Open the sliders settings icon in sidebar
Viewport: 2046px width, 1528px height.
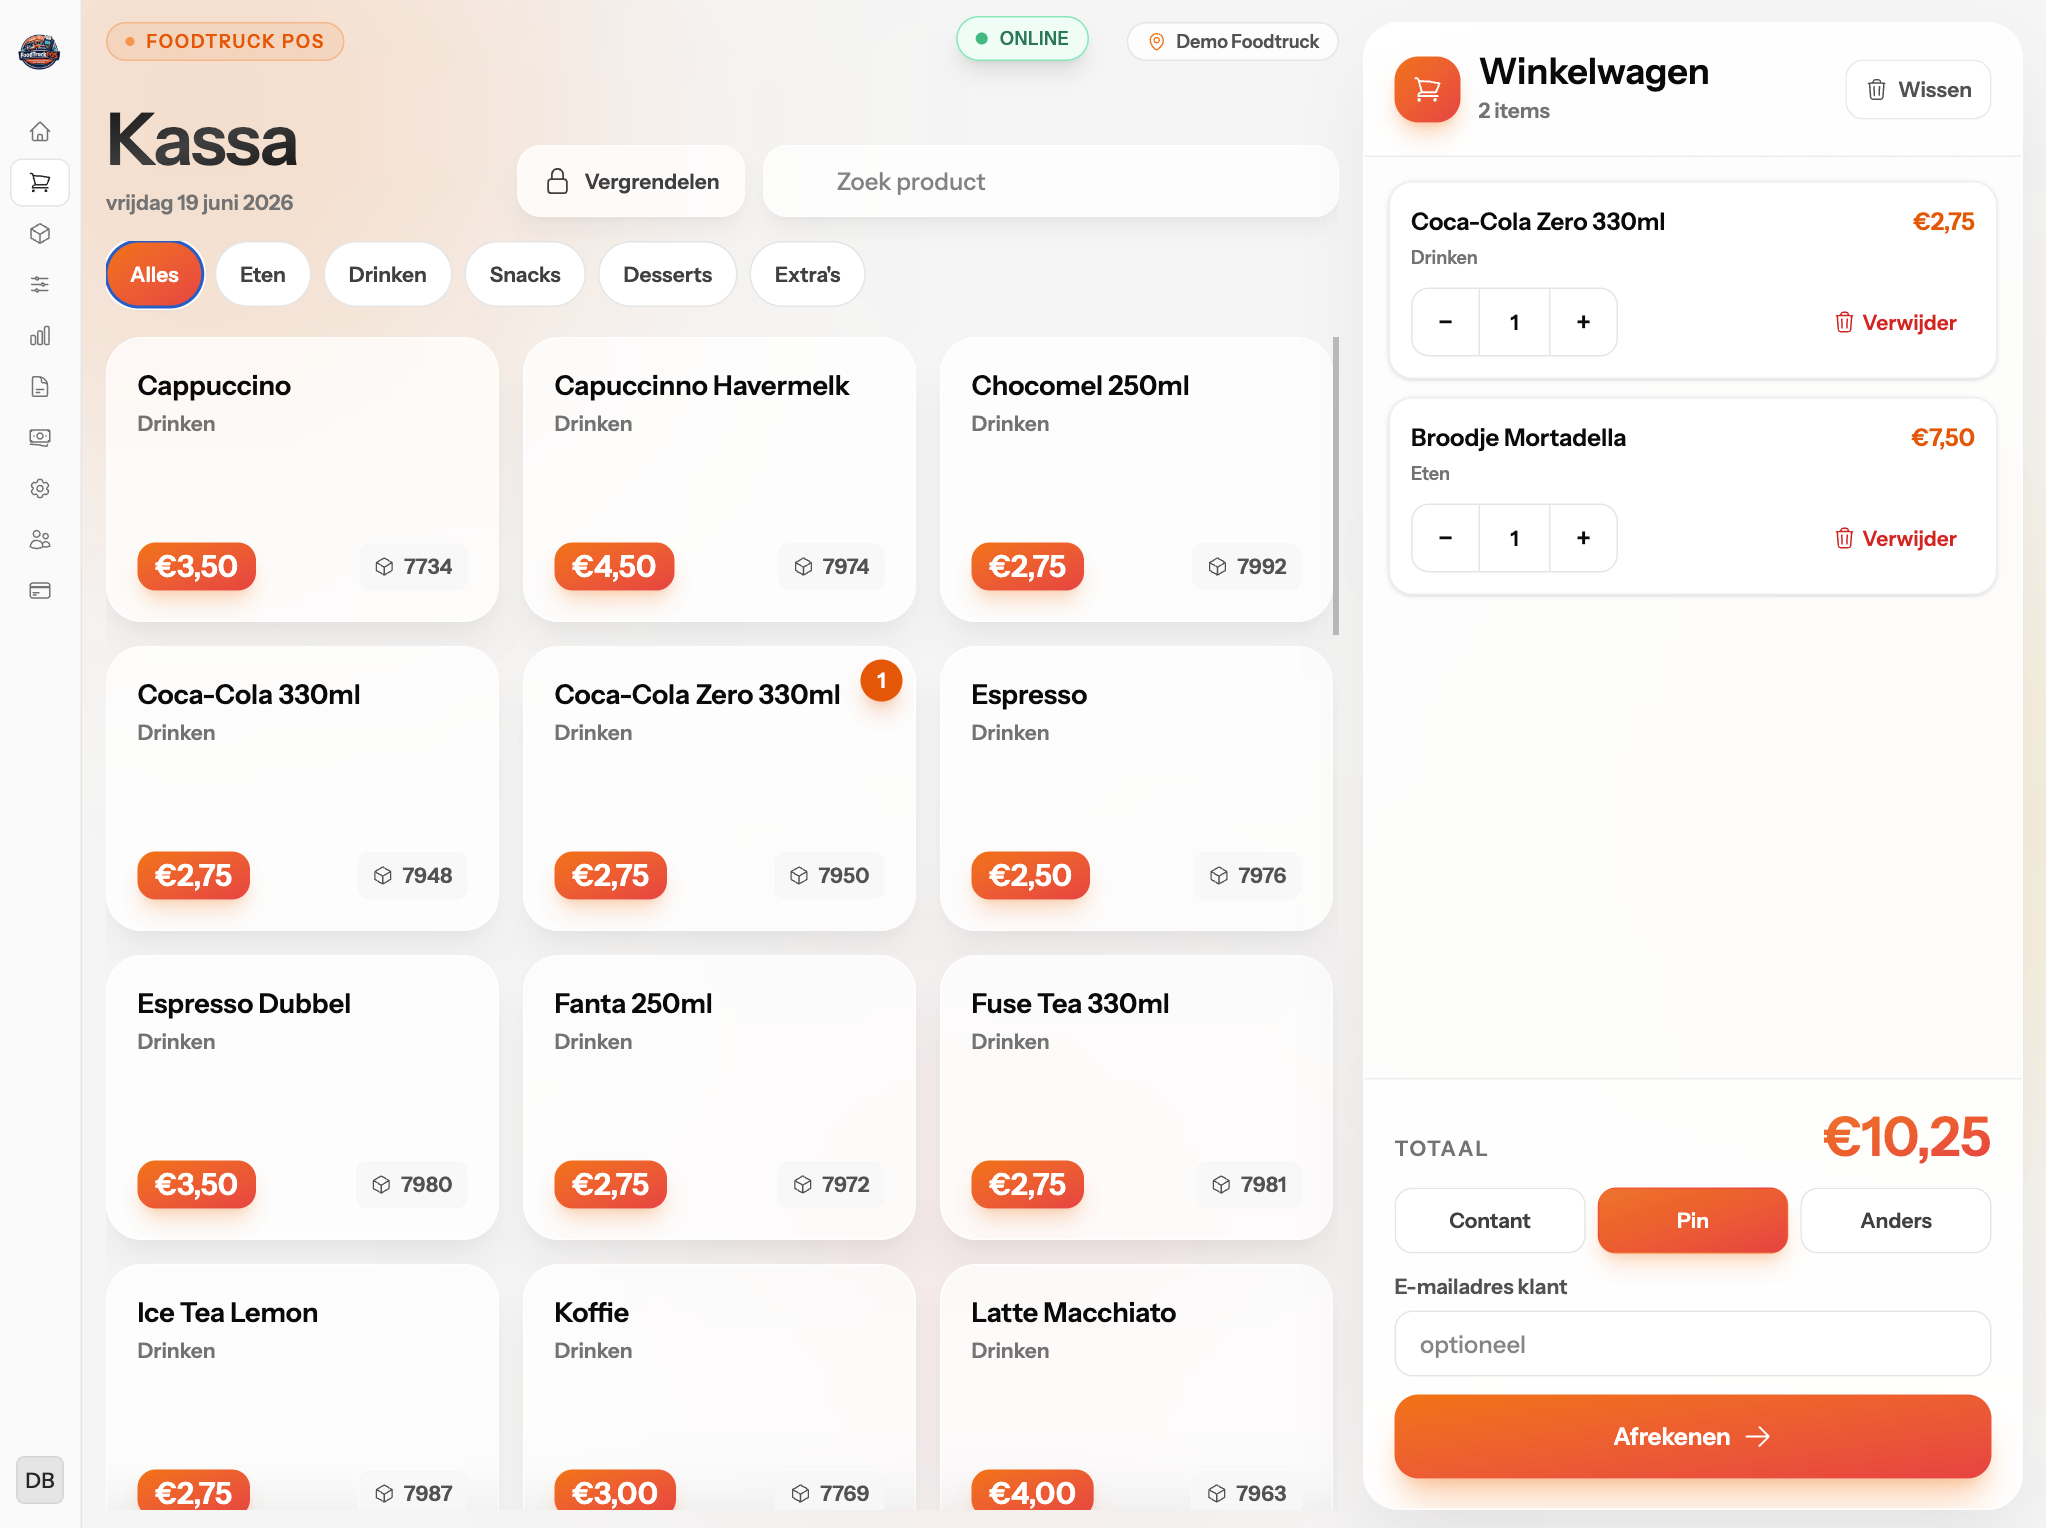pos(40,284)
